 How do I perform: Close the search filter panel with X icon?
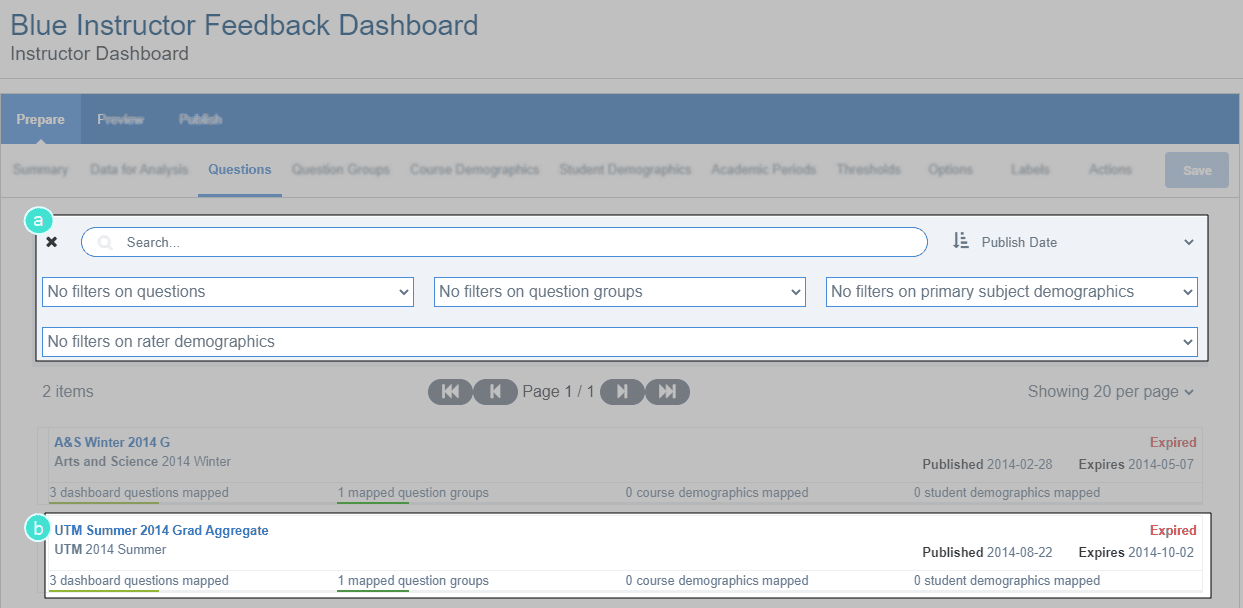tap(52, 242)
